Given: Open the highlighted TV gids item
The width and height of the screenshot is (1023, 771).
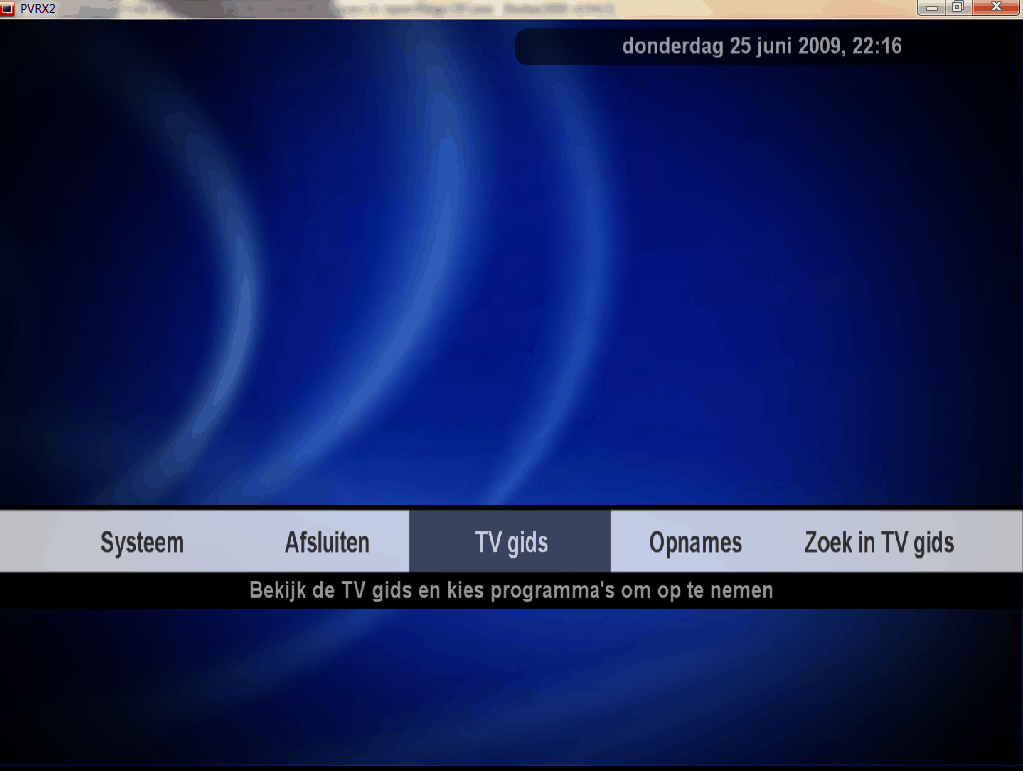Looking at the screenshot, I should [x=510, y=543].
